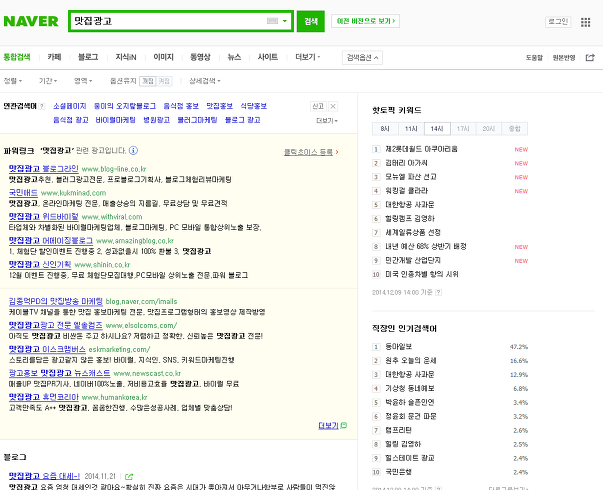Click the share icon beside 원본반영
Image resolution: width=603 pixels, height=490 pixels.
590,58
